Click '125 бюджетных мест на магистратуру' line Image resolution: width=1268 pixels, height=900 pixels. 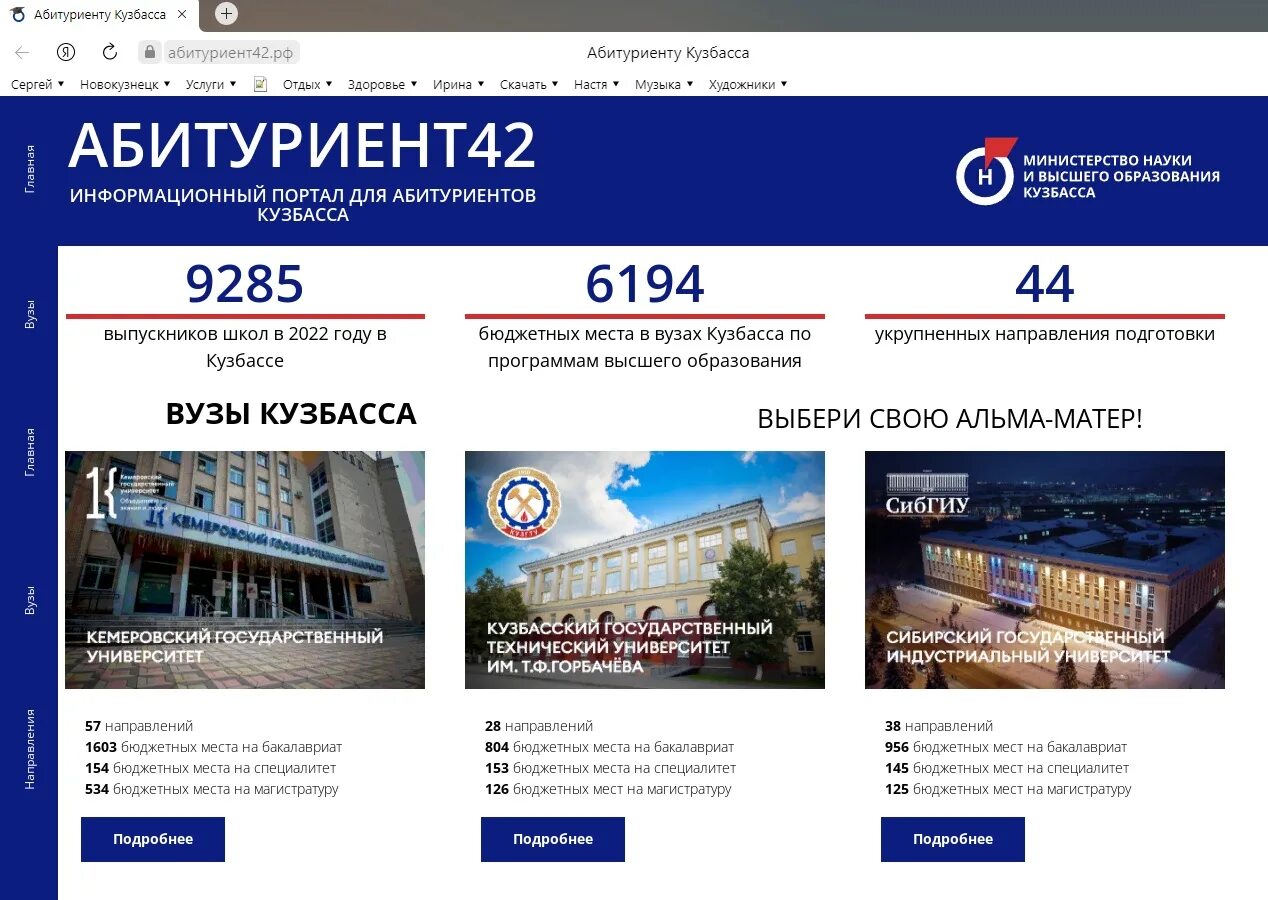tap(1008, 789)
